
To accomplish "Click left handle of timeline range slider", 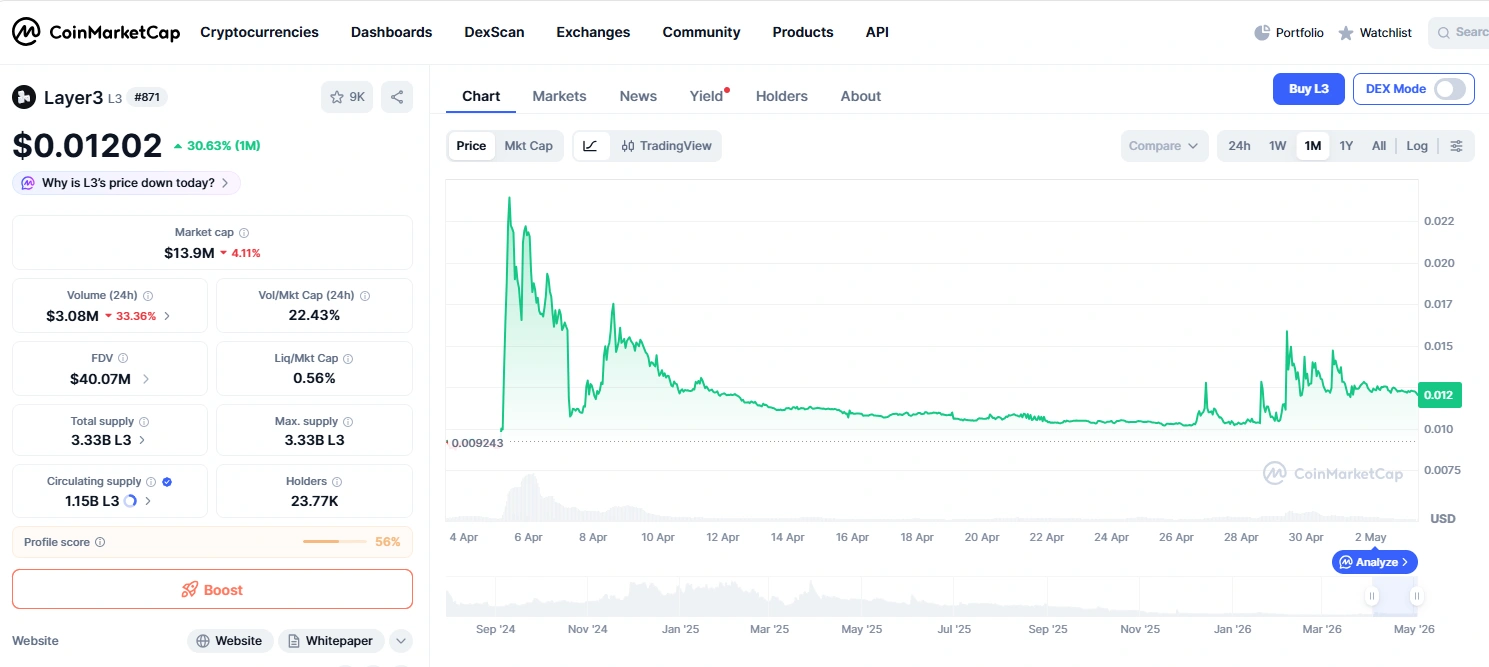I will (x=1372, y=596).
